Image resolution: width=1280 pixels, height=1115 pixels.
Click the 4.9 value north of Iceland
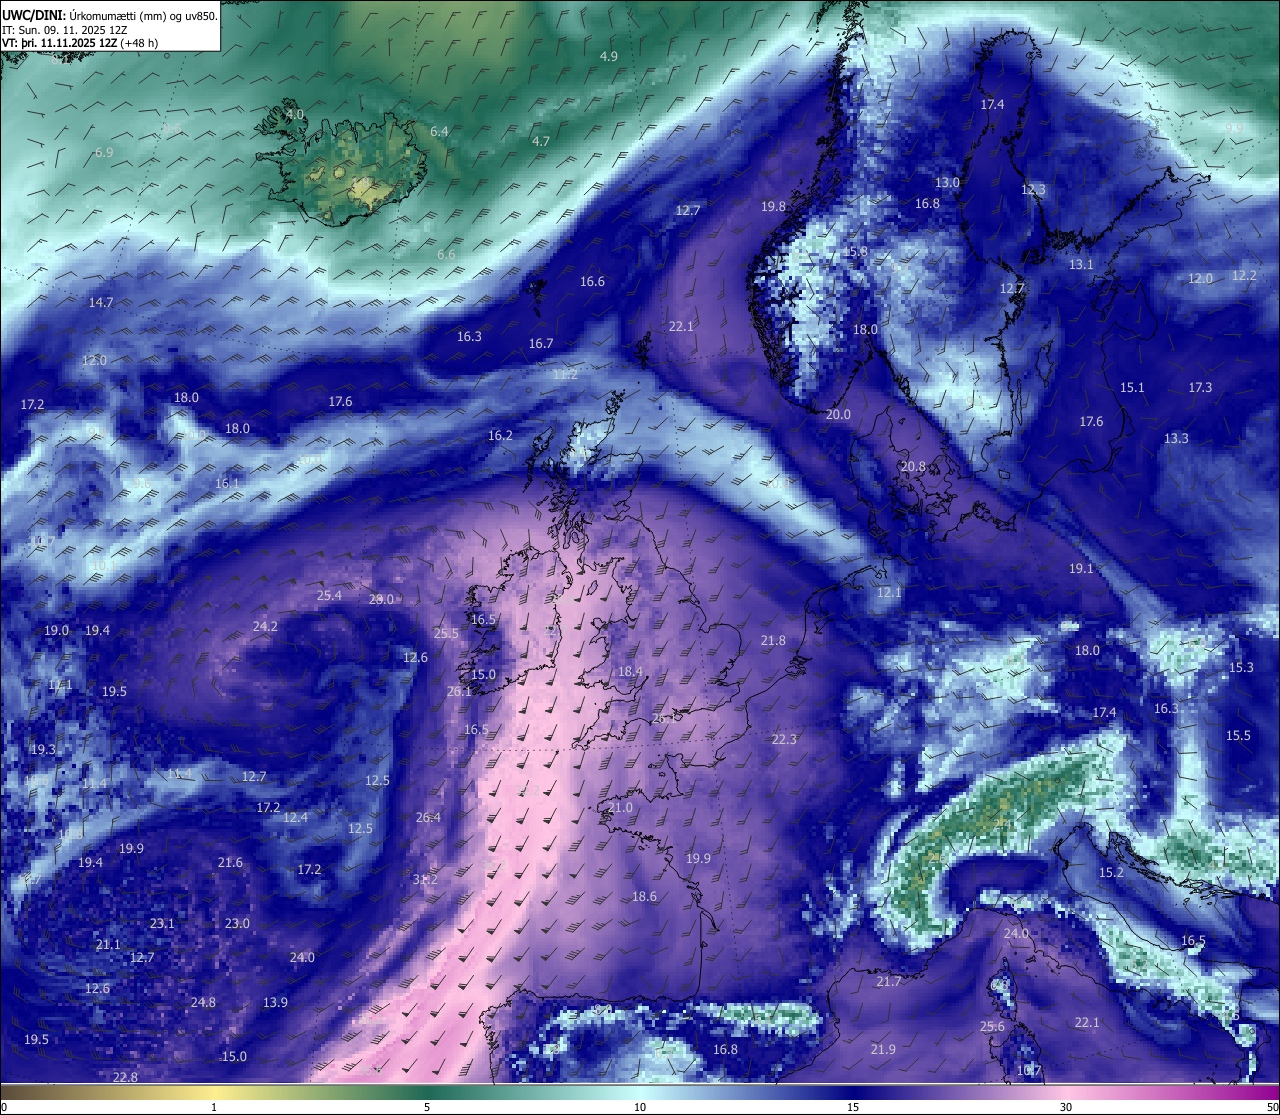[x=609, y=56]
